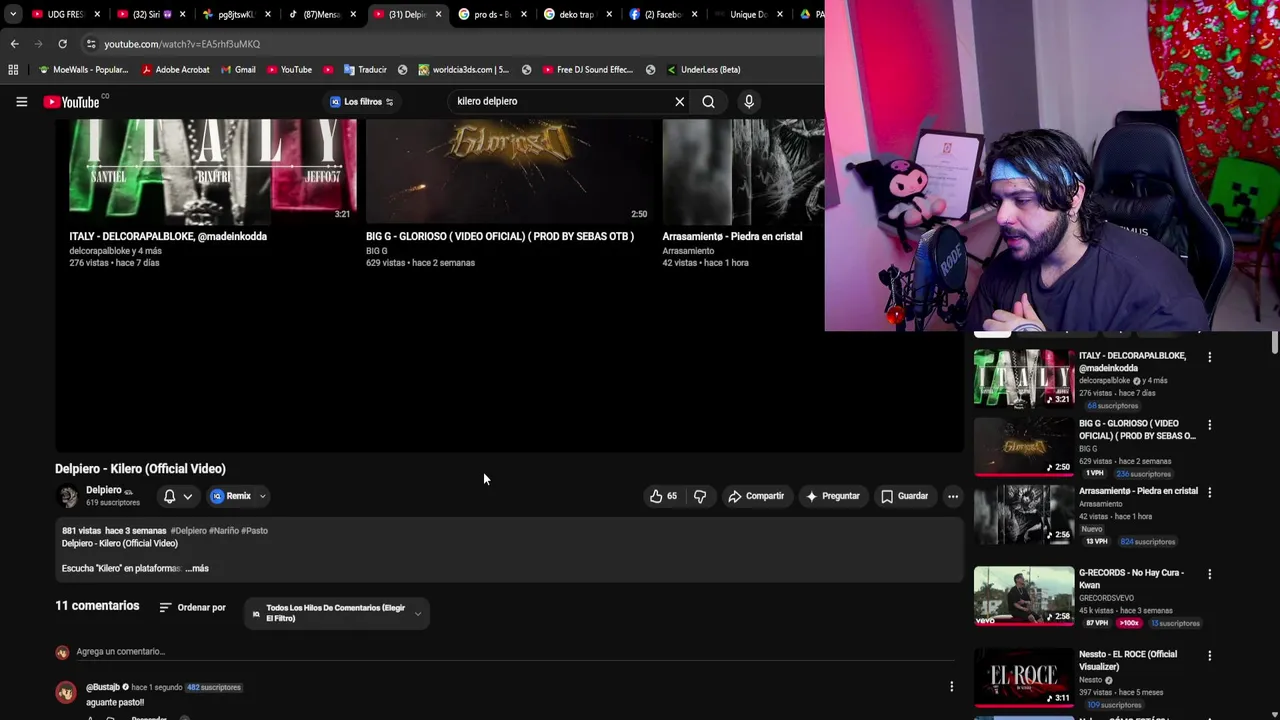Open the Chrome apps grid in bookmarks bar
1280x720 pixels.
pyautogui.click(x=13, y=70)
